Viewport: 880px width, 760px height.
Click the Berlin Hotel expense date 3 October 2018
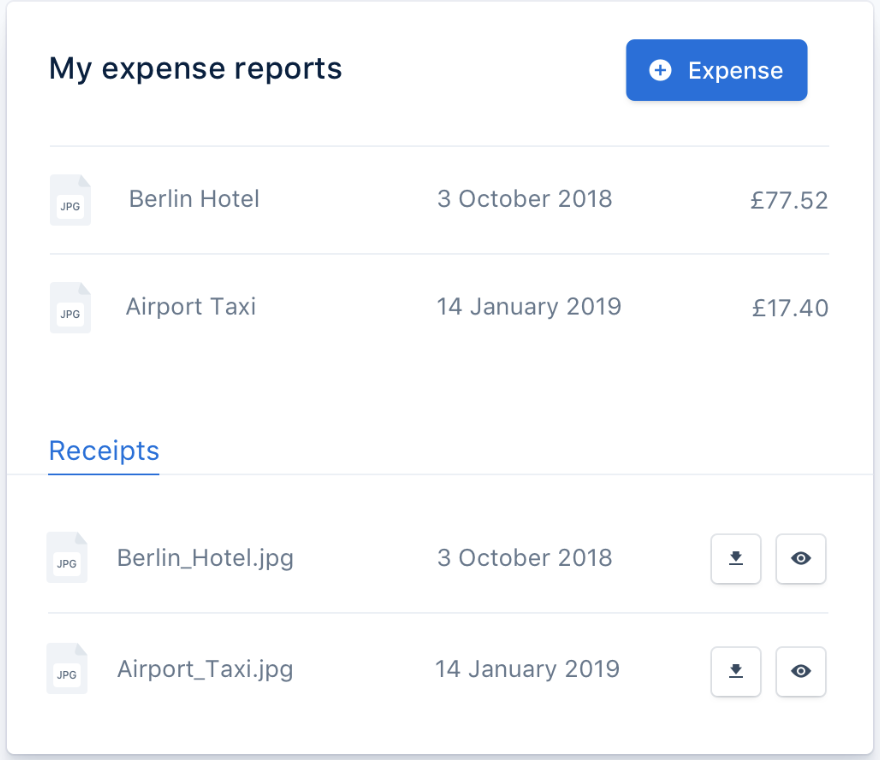(525, 199)
